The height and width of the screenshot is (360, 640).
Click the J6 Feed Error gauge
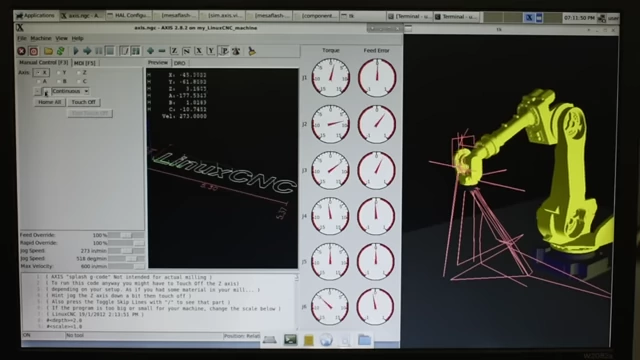(376, 307)
